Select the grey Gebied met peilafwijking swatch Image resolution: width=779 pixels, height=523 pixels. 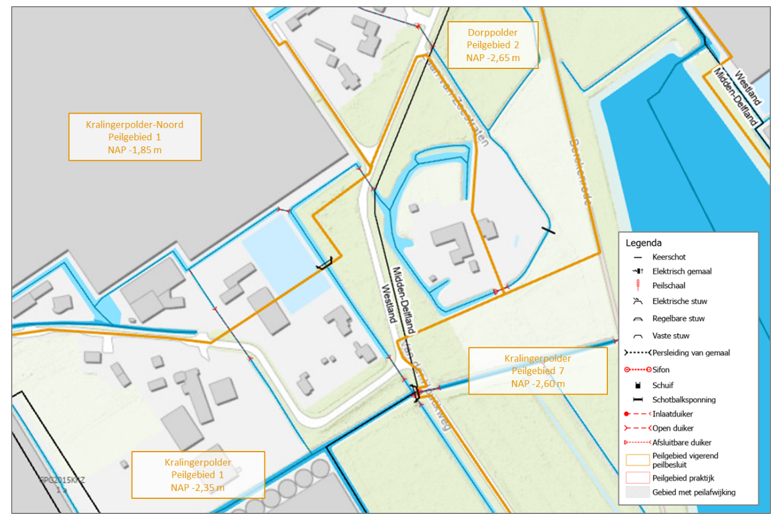coord(637,493)
